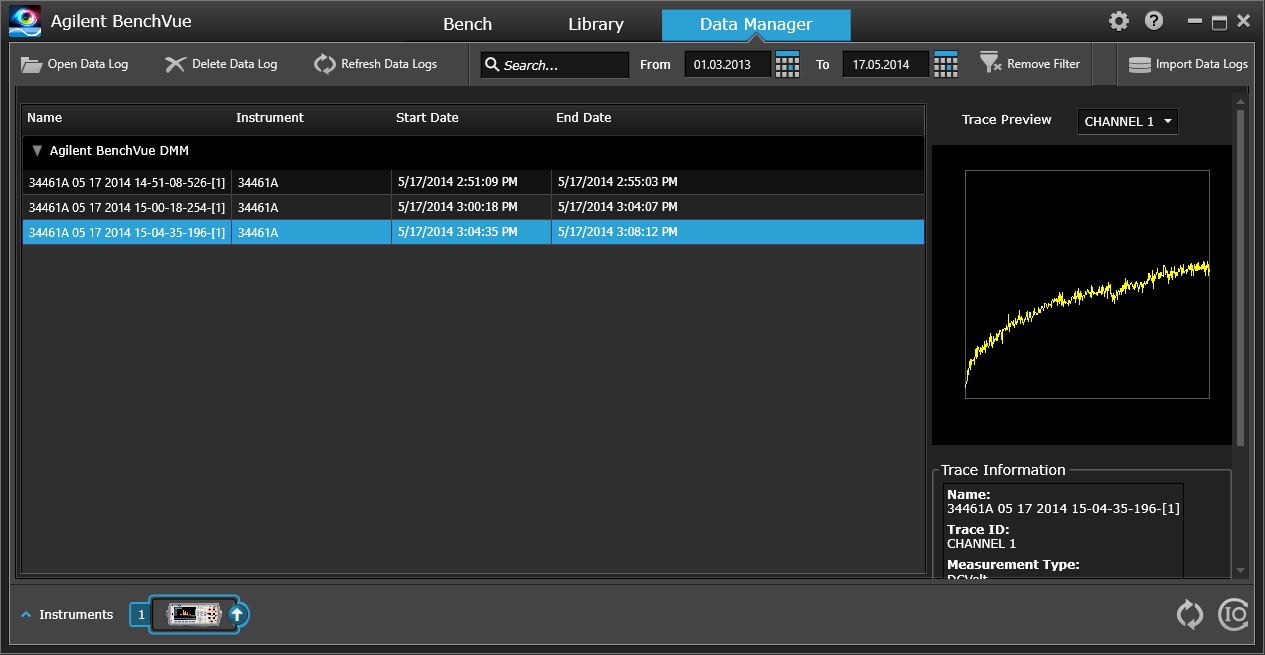Open the help question mark icon
Image resolution: width=1265 pixels, height=655 pixels.
click(1154, 21)
